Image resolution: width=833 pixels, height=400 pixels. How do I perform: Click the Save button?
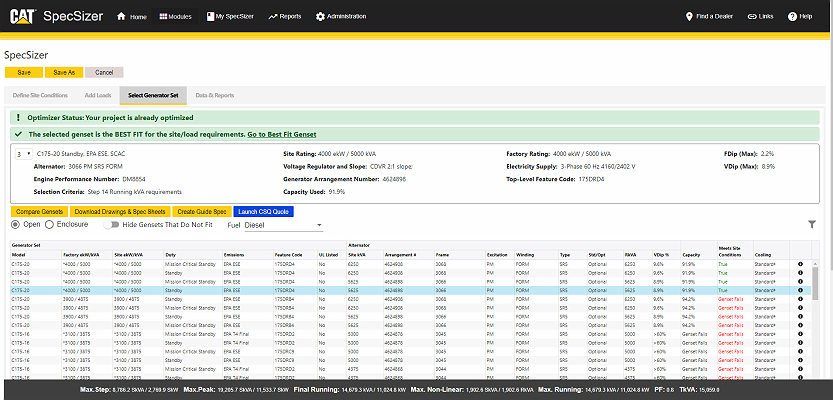23,72
